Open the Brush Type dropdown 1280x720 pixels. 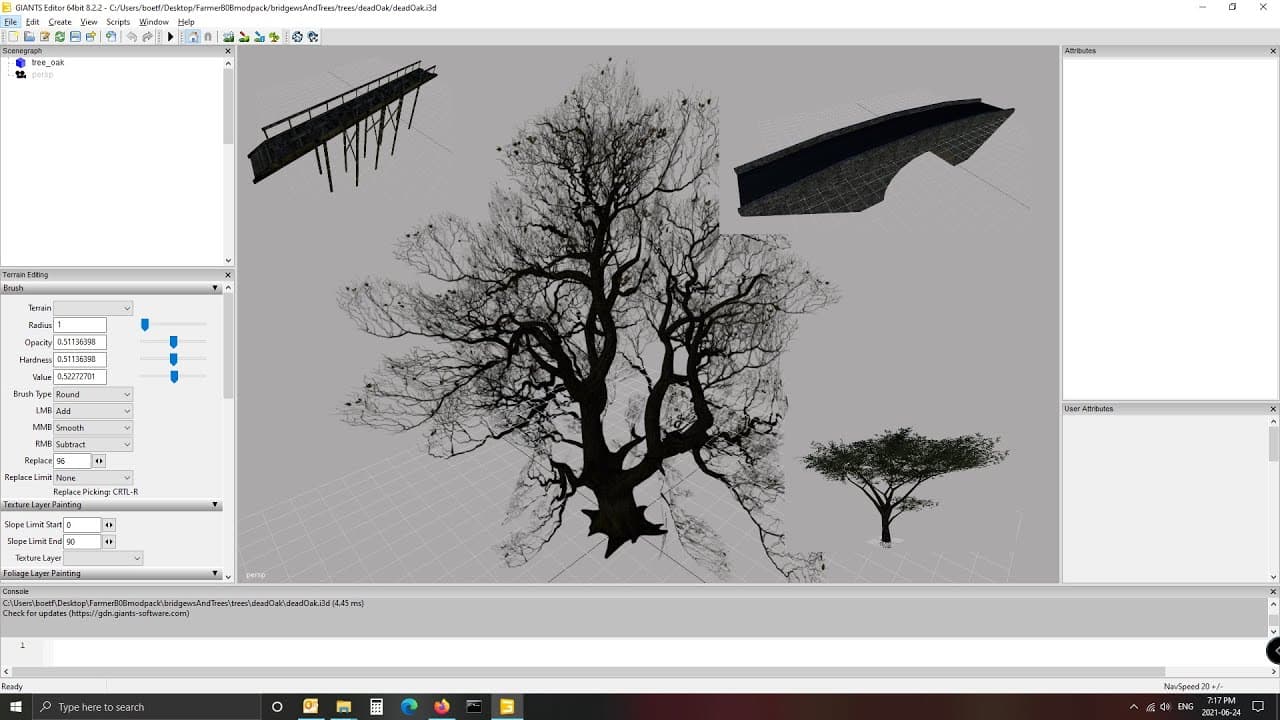pos(93,394)
